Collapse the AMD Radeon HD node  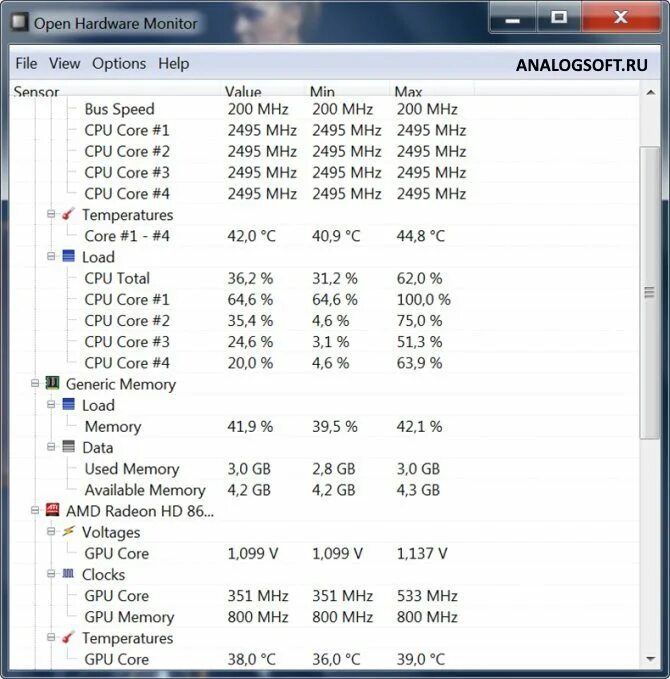pos(35,510)
